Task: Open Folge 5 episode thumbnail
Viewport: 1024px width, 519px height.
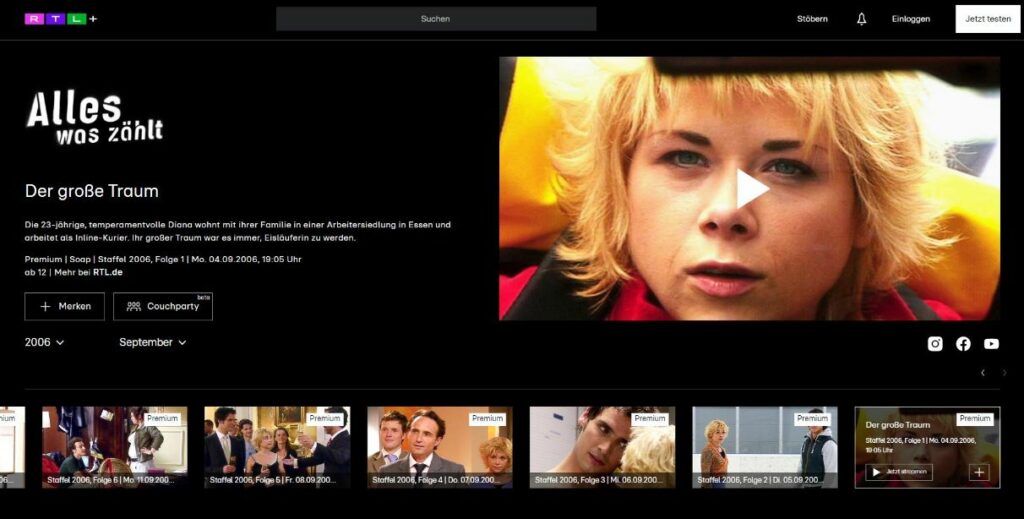Action: coord(277,447)
